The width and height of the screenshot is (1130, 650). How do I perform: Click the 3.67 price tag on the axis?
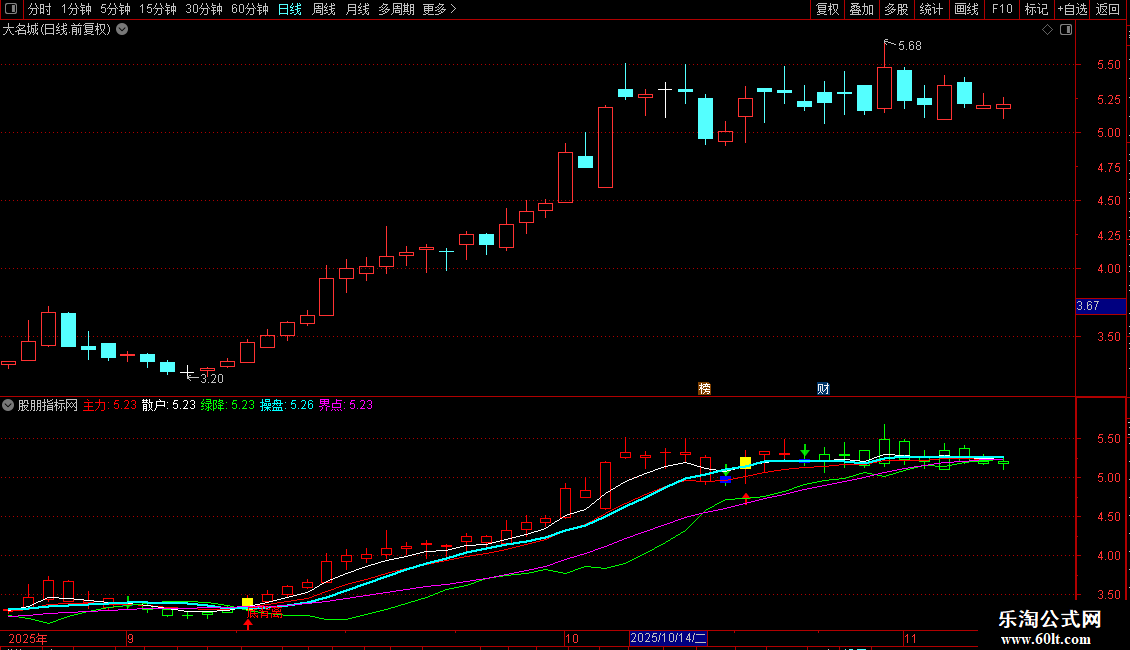(1100, 306)
